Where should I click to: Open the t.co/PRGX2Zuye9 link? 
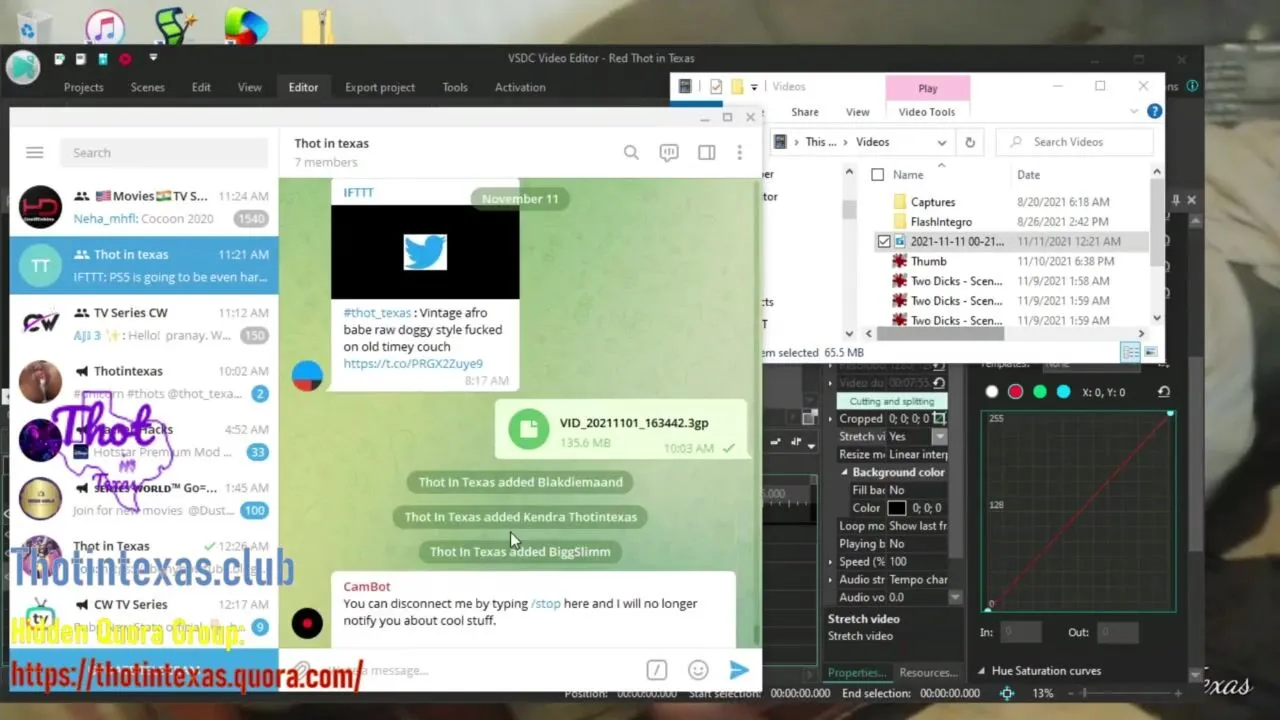(x=413, y=364)
